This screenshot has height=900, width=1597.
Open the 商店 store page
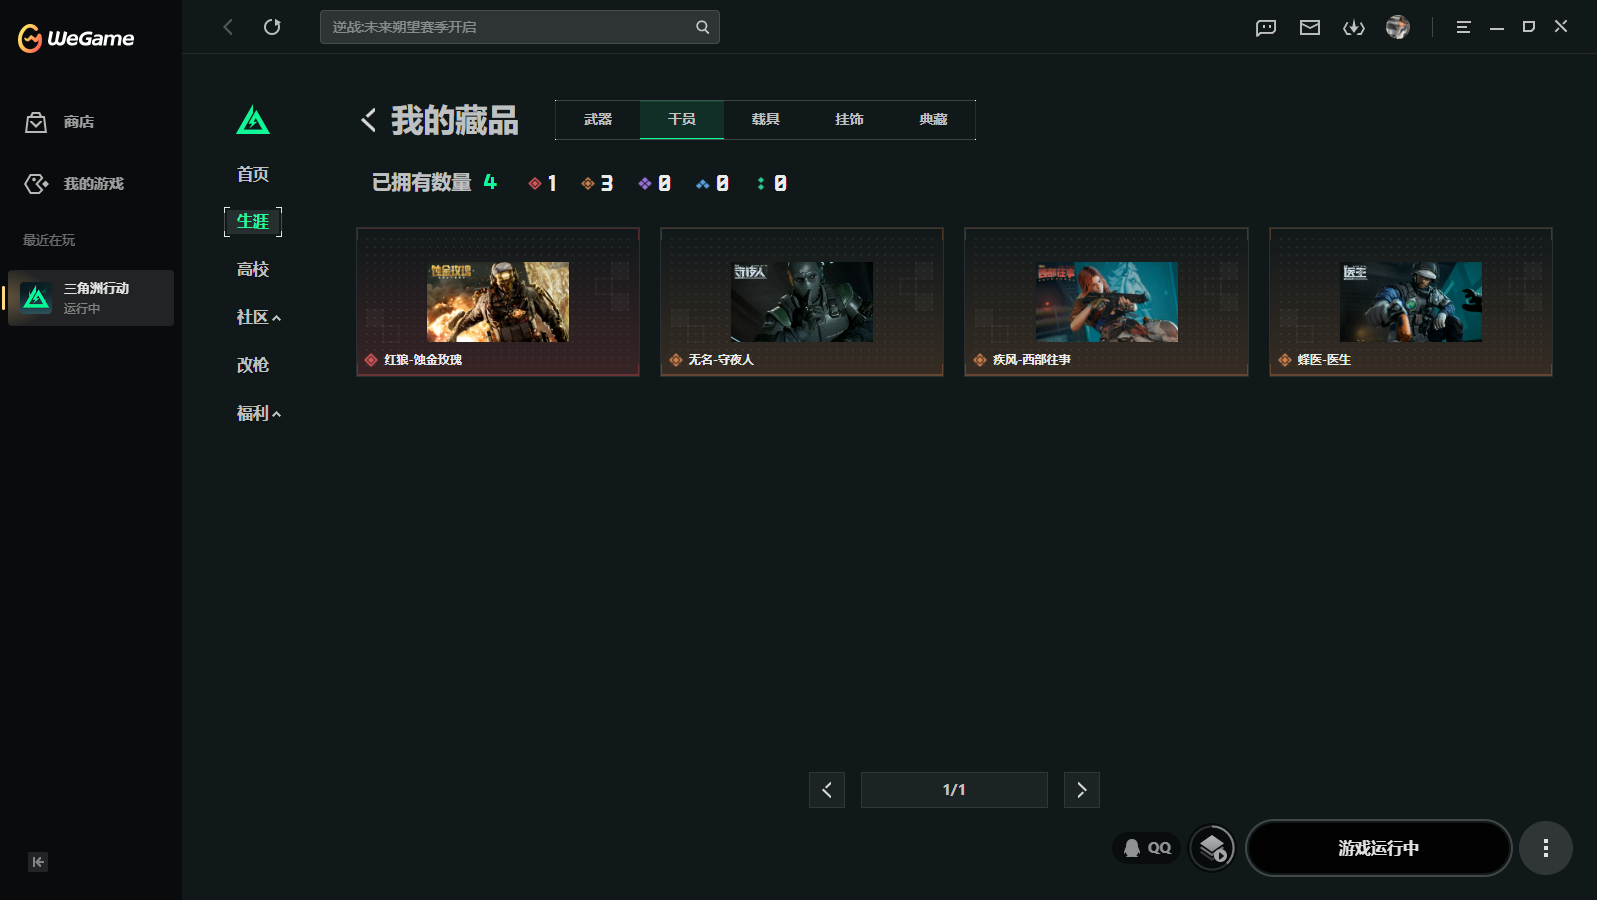coord(60,122)
